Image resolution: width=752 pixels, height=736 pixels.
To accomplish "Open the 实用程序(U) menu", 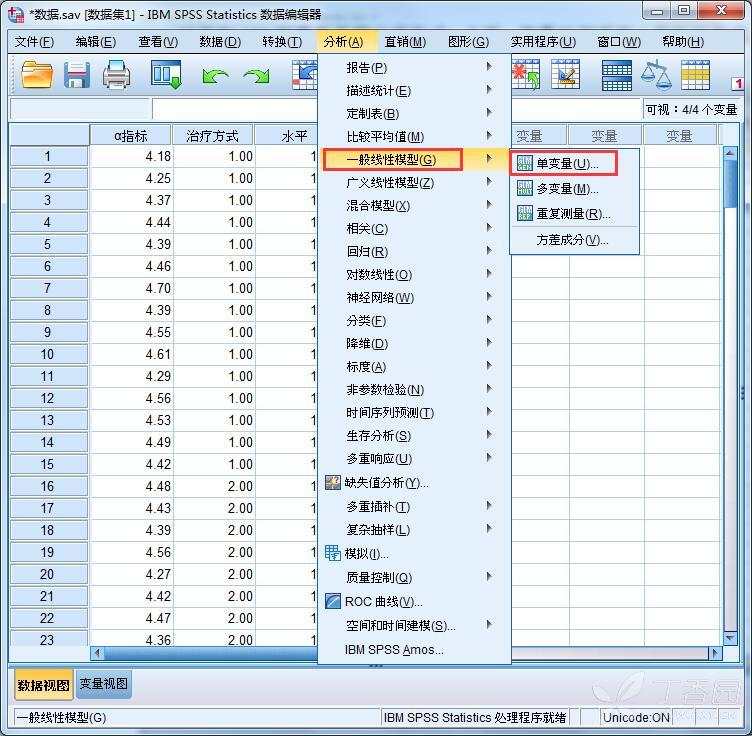I will point(543,42).
